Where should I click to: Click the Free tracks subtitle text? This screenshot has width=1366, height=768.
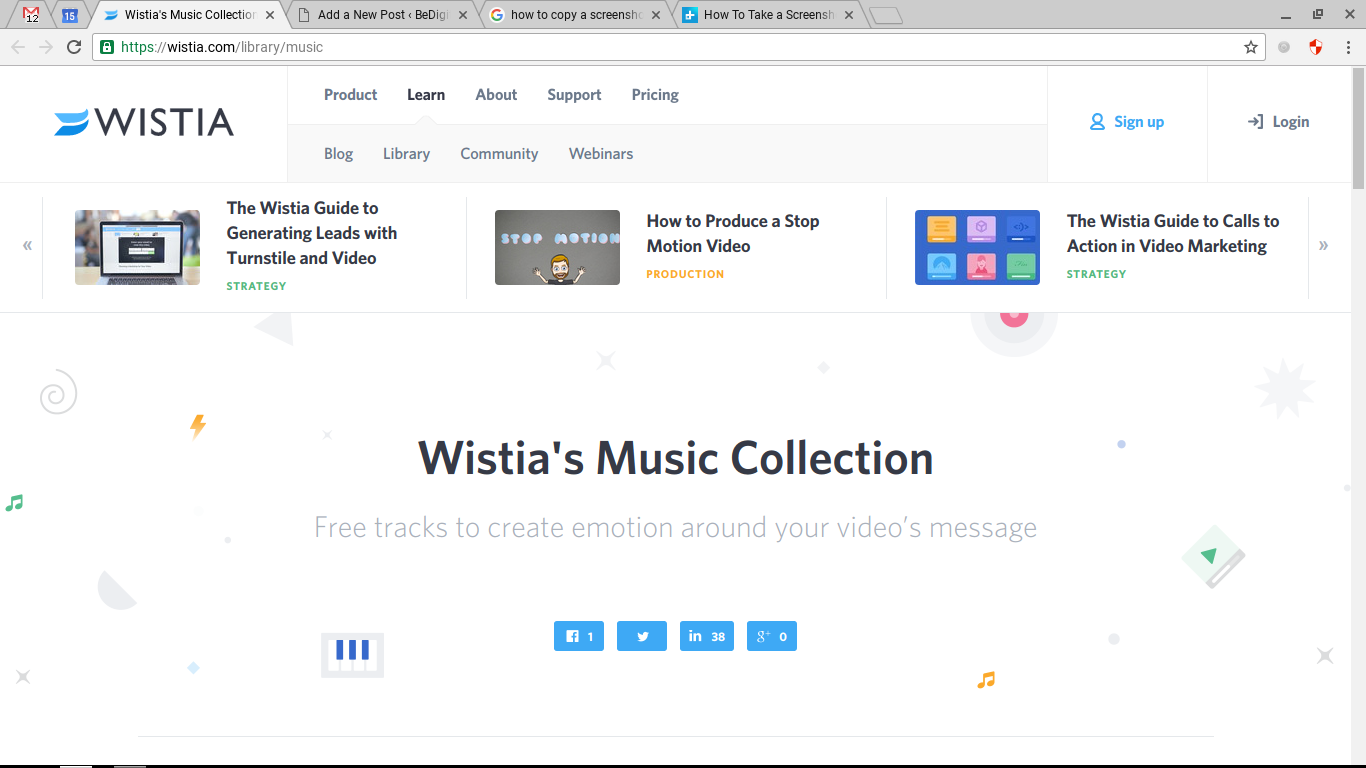point(675,527)
